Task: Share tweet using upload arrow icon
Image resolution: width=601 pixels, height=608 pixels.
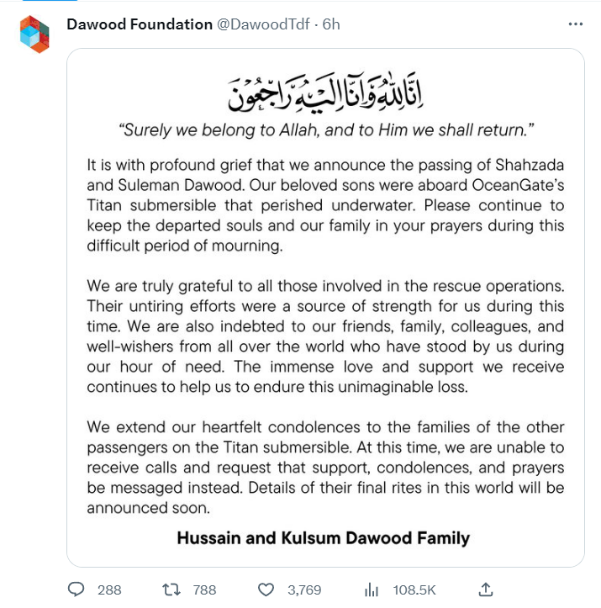Action: 485,589
